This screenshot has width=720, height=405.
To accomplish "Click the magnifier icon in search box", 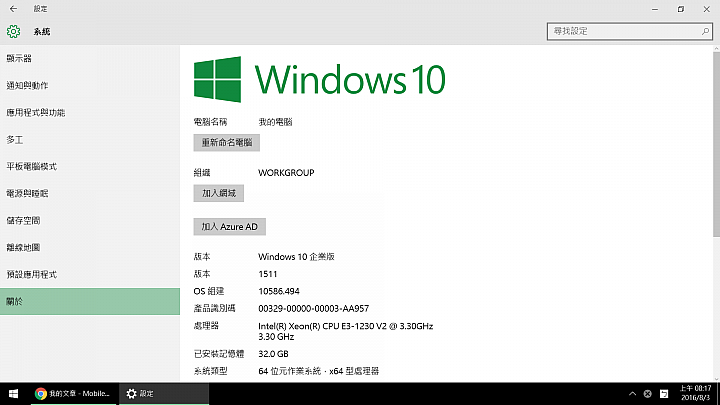I will coord(705,31).
